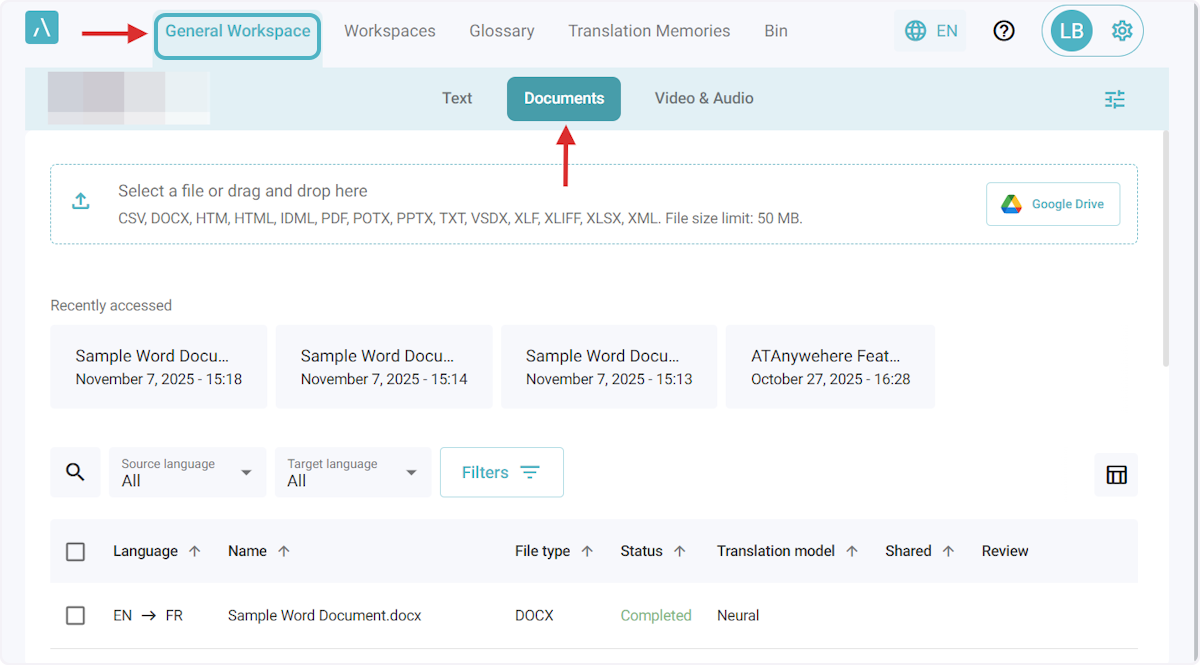The height and width of the screenshot is (665, 1200).
Task: Click the Google Drive button
Action: tap(1053, 204)
